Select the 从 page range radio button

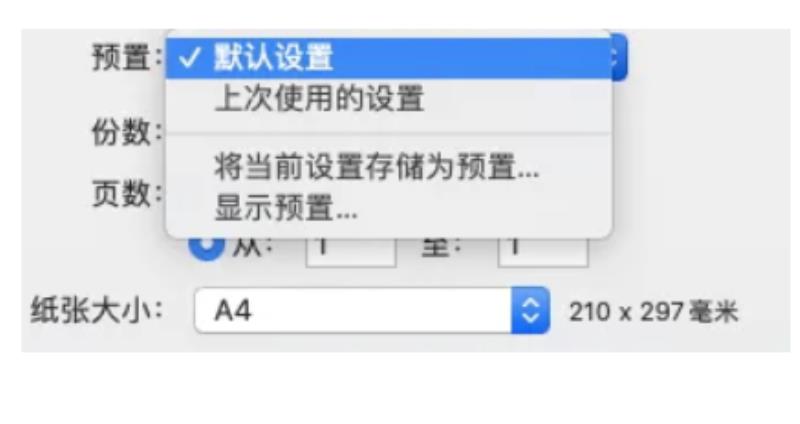click(206, 248)
